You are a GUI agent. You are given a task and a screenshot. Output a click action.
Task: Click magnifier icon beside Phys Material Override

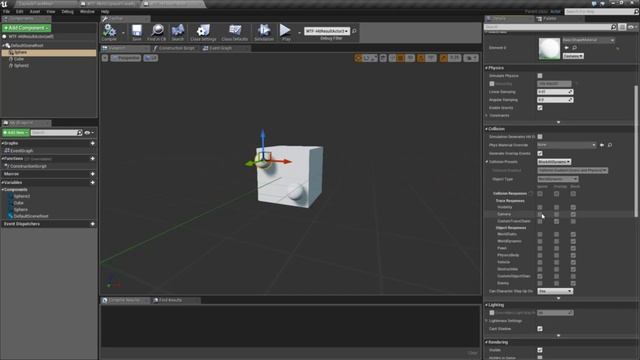coord(610,145)
